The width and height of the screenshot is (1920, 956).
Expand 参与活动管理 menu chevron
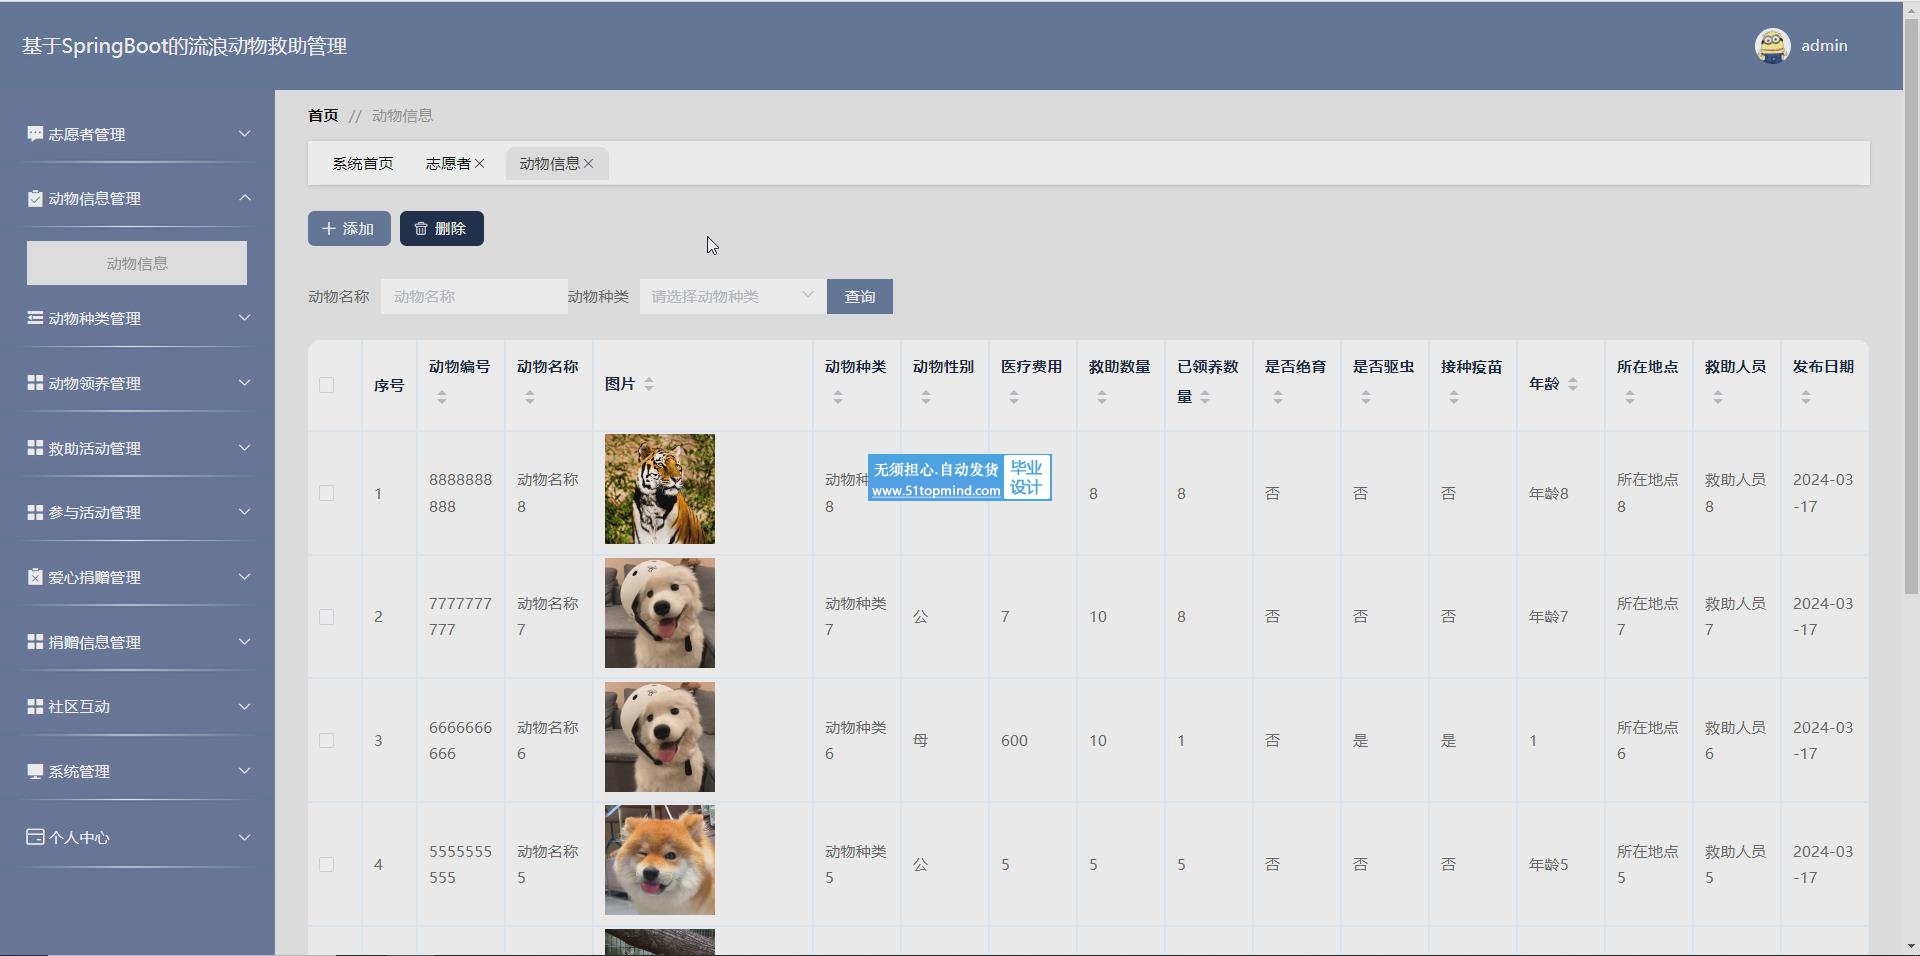click(x=244, y=512)
